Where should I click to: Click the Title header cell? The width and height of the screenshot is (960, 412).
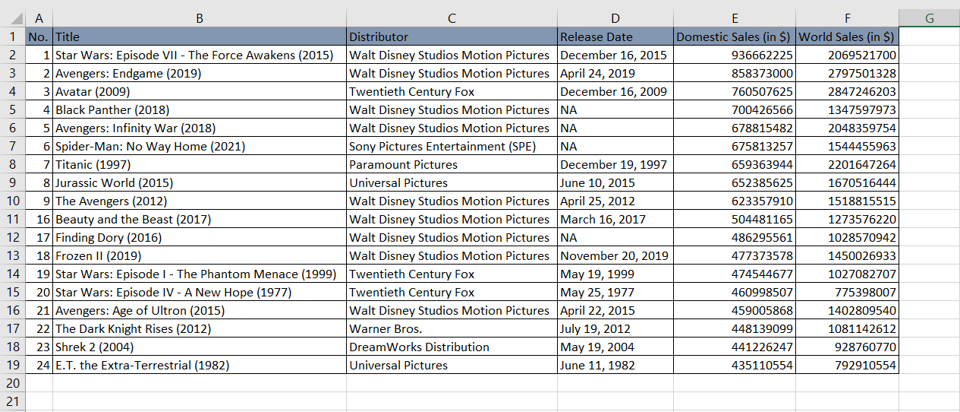tap(200, 37)
